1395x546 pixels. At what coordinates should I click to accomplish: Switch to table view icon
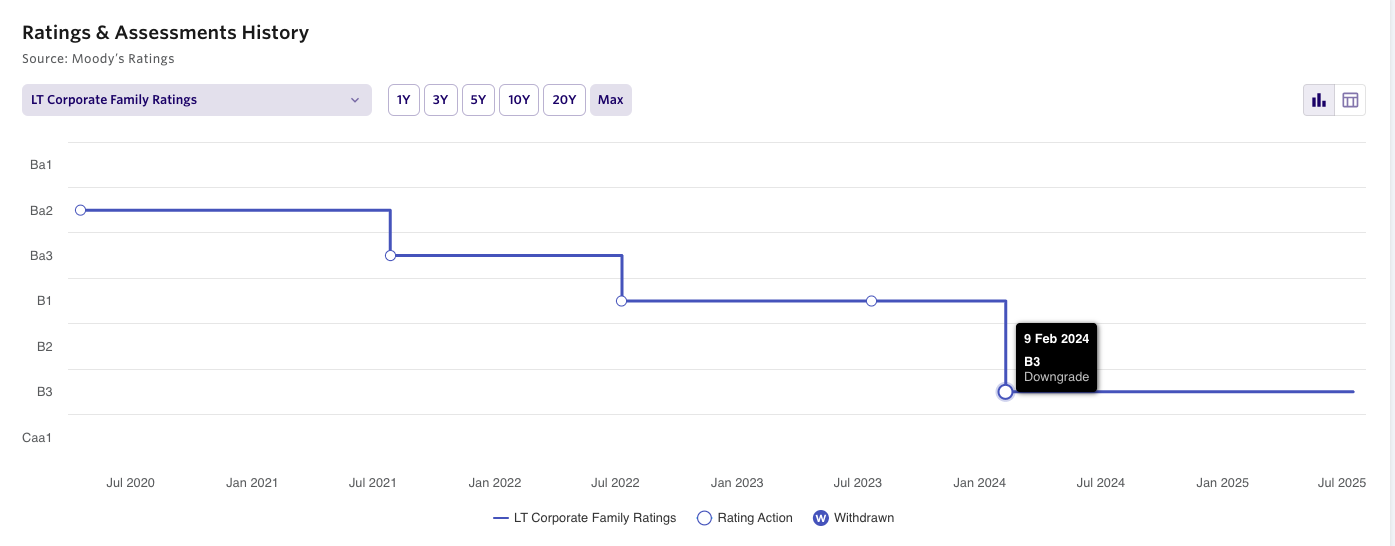[1350, 100]
